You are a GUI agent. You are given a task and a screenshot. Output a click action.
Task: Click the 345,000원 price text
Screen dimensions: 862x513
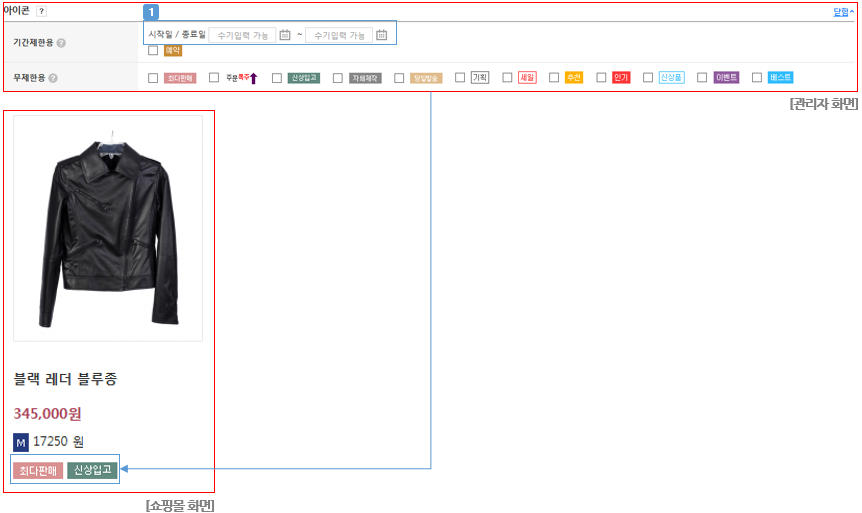coord(47,413)
